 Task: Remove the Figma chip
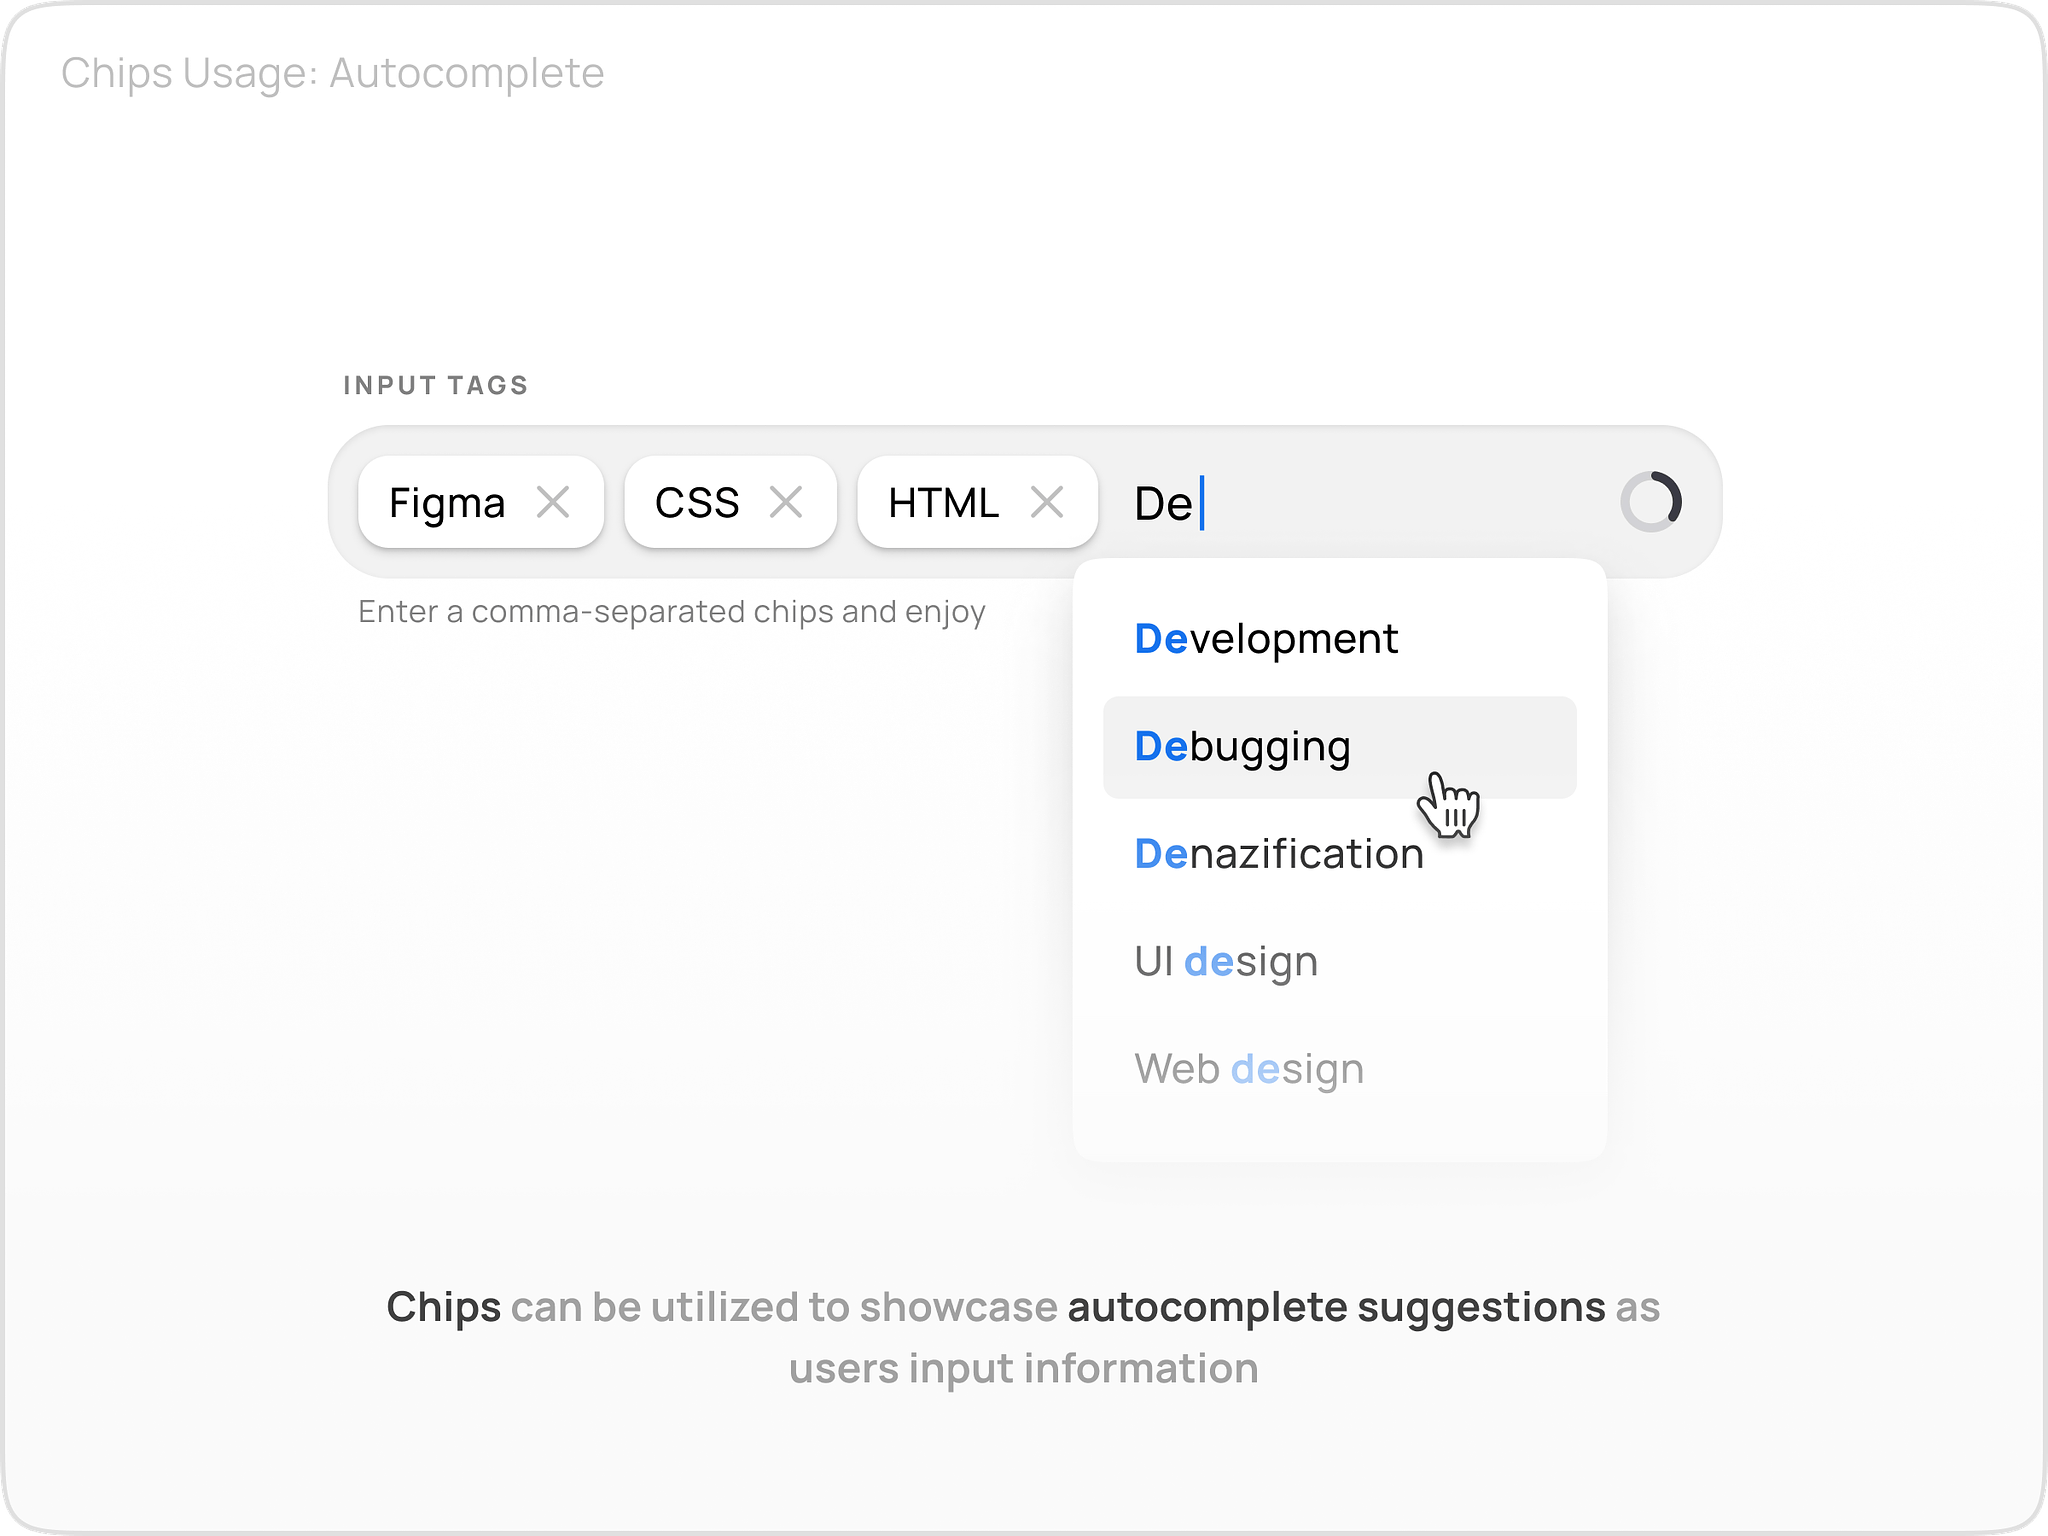click(554, 502)
